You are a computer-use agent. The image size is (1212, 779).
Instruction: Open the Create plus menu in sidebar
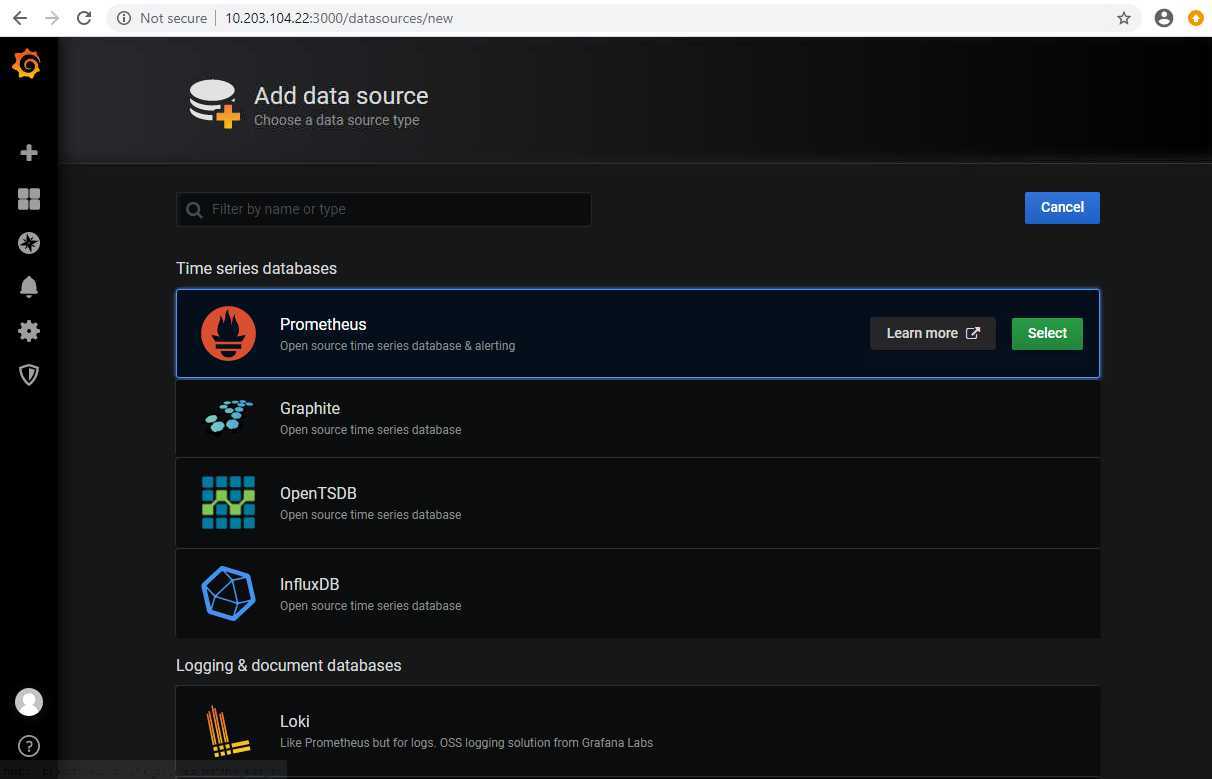29,153
